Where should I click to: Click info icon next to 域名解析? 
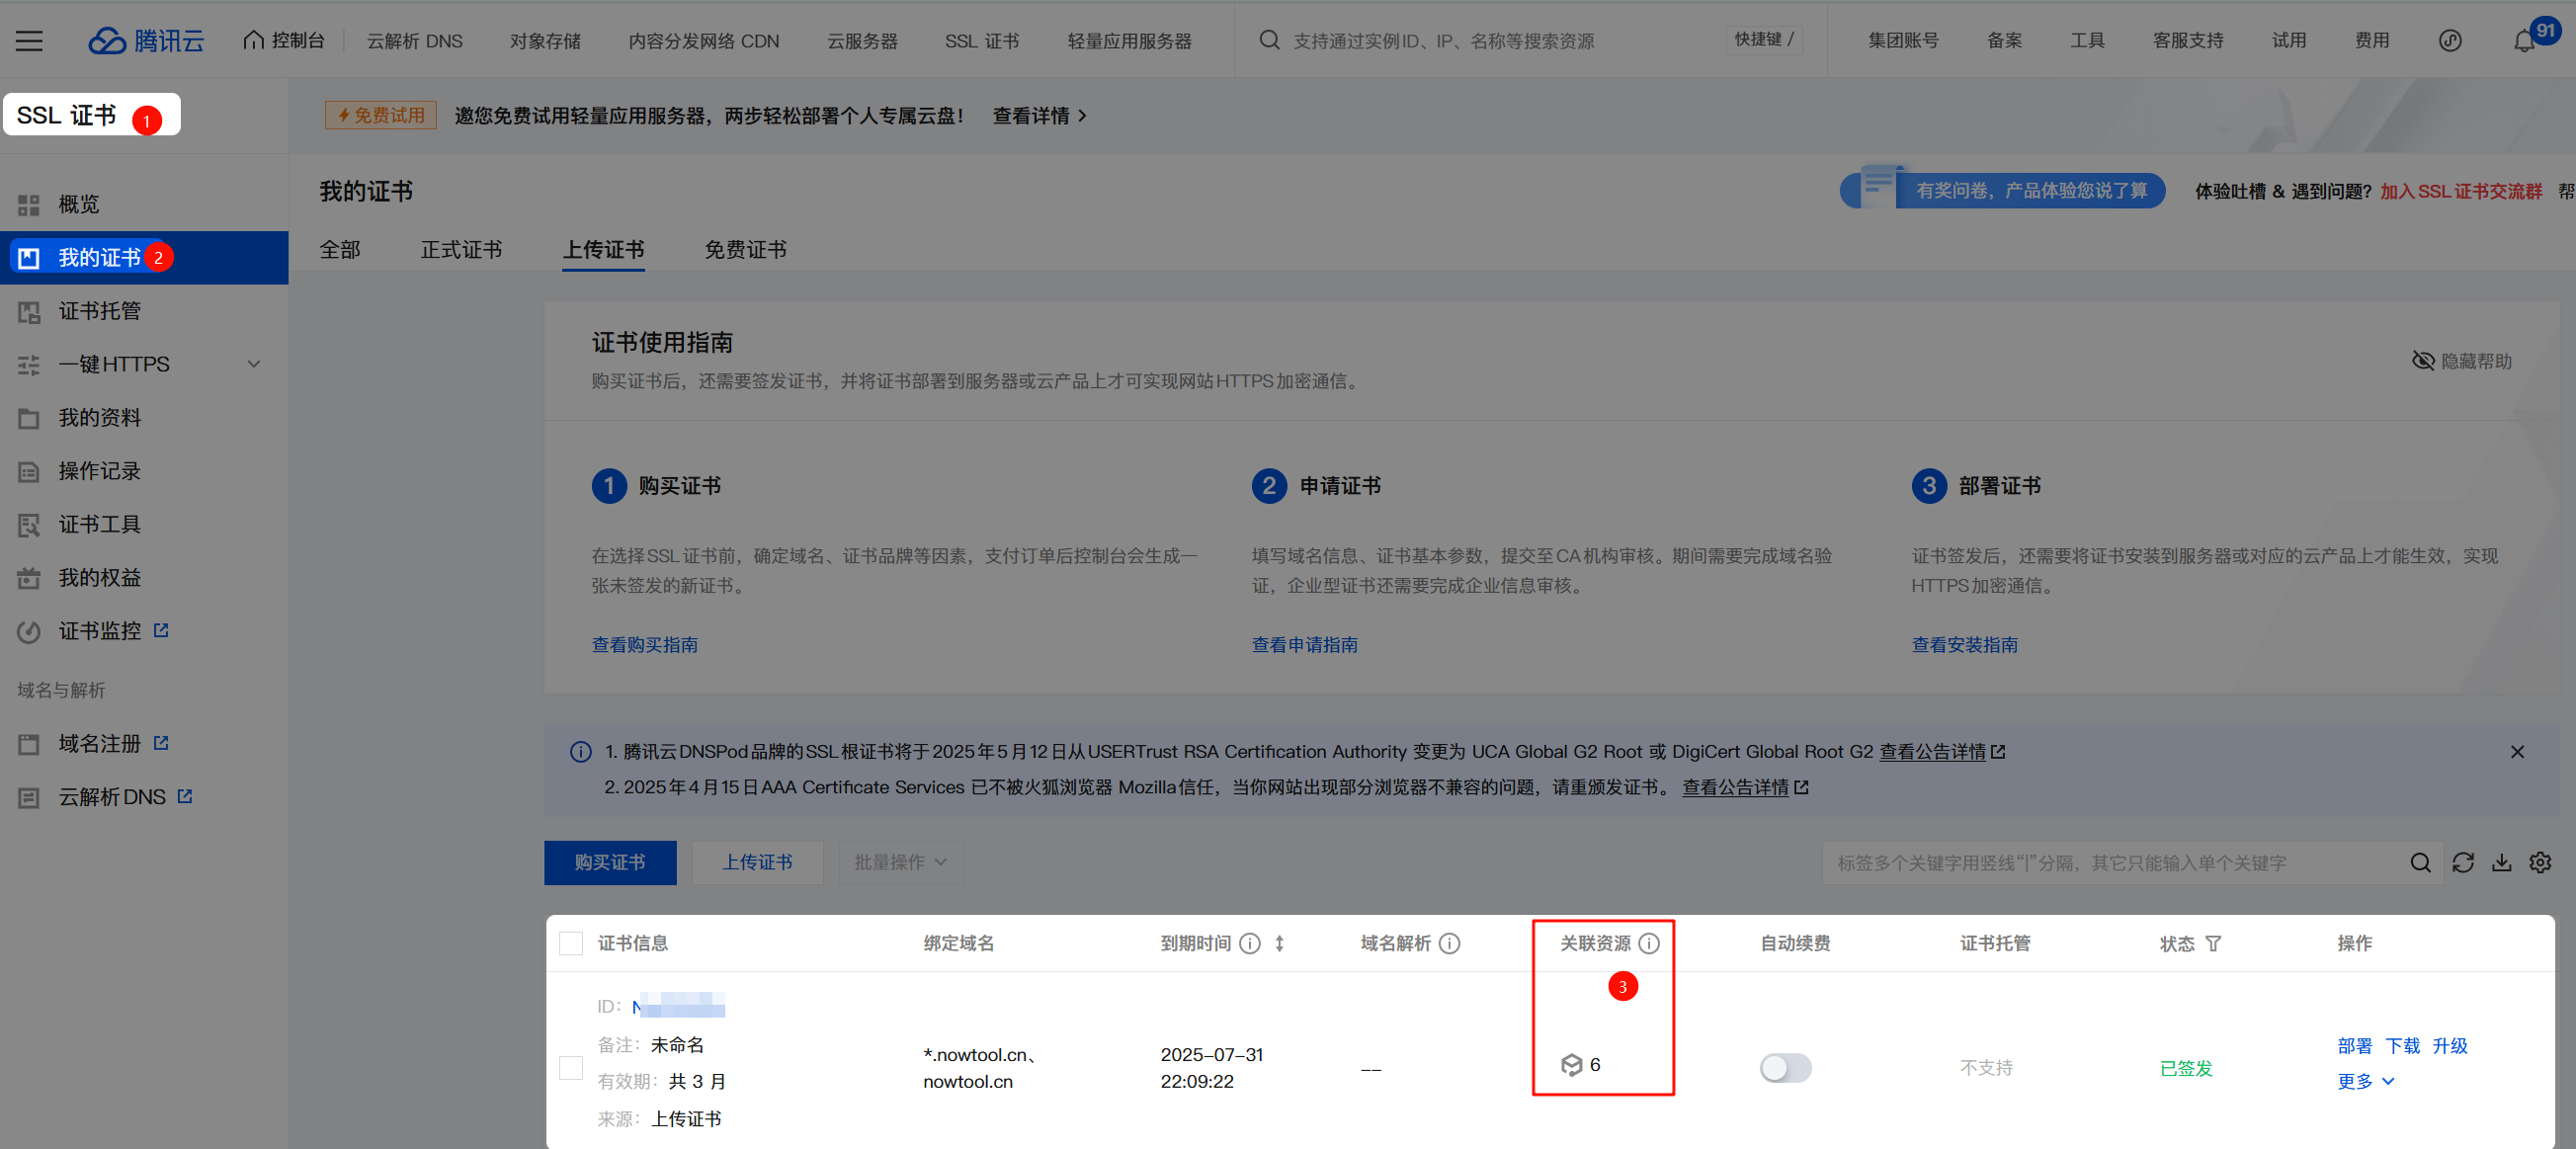tap(1449, 943)
